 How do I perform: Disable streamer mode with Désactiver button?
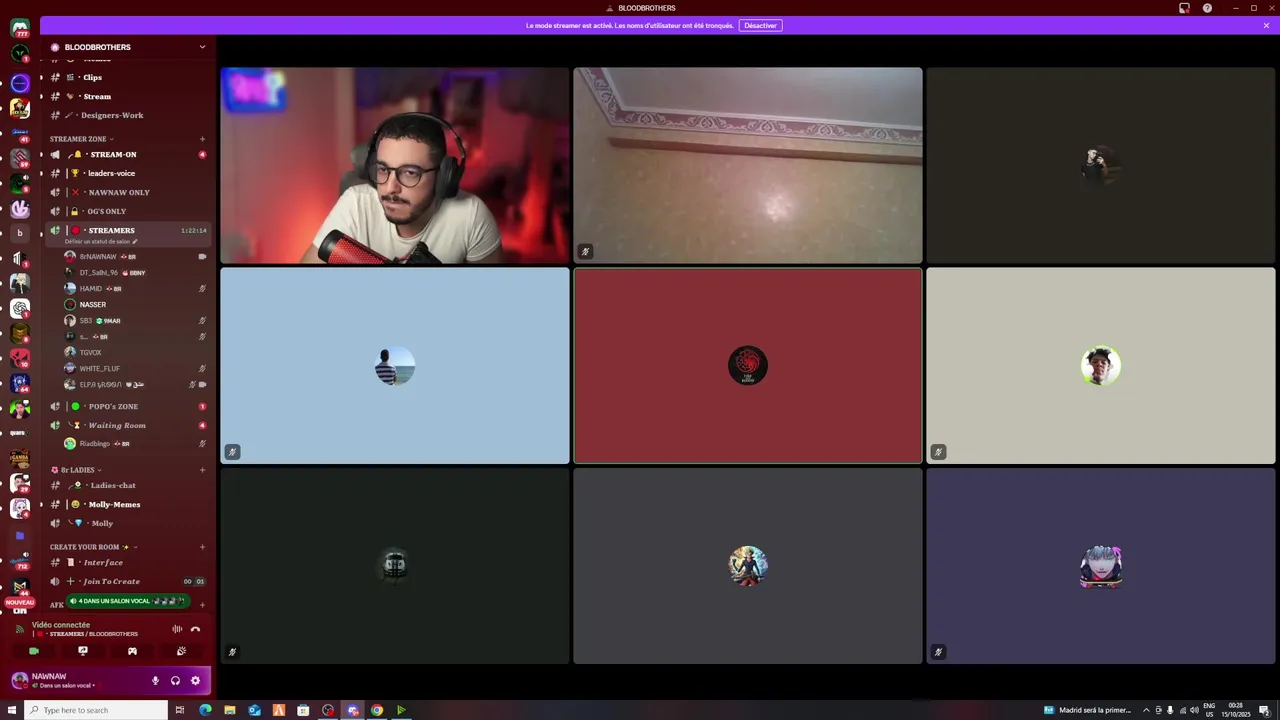pos(760,25)
